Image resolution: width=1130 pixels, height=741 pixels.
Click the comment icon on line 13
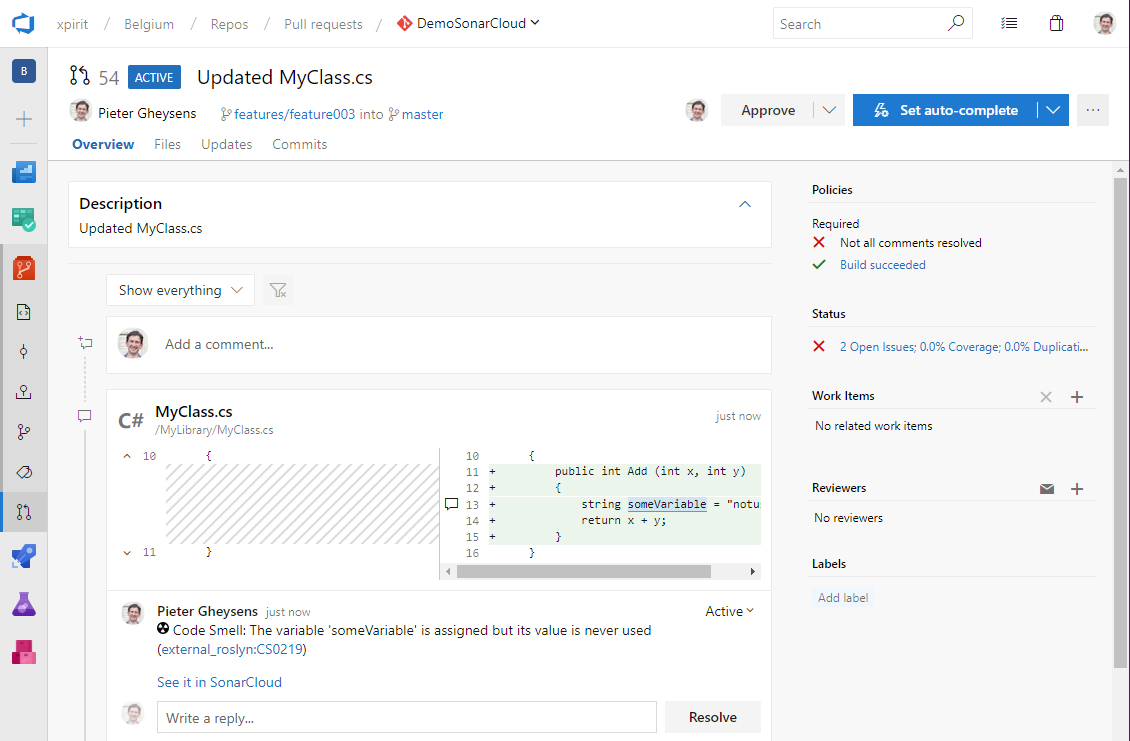452,504
